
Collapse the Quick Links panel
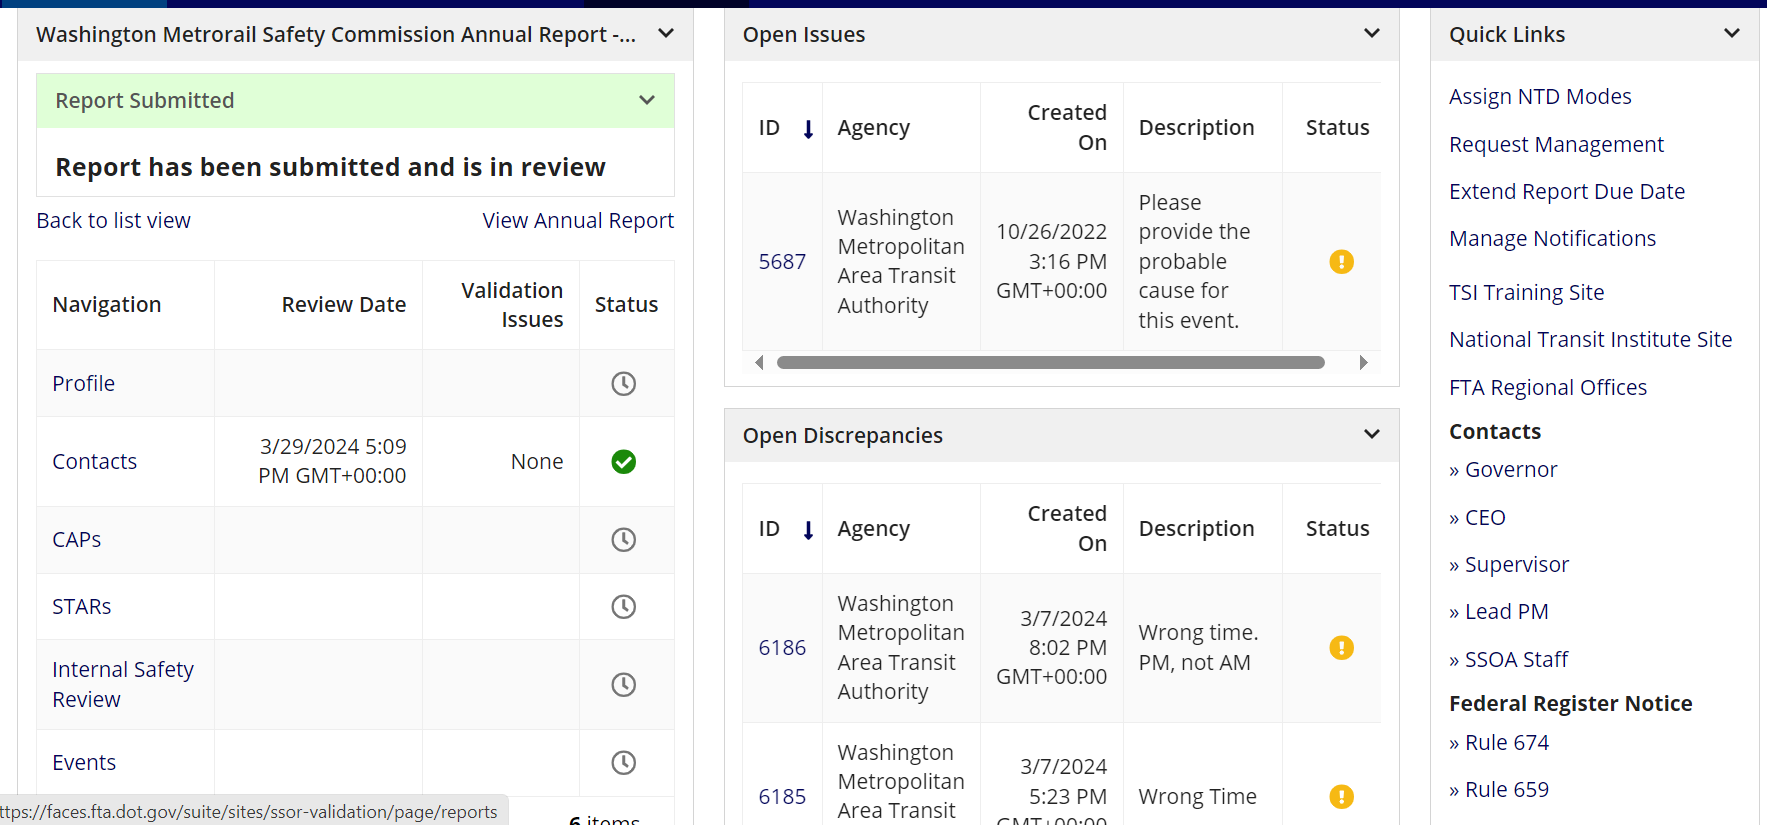pyautogui.click(x=1731, y=34)
